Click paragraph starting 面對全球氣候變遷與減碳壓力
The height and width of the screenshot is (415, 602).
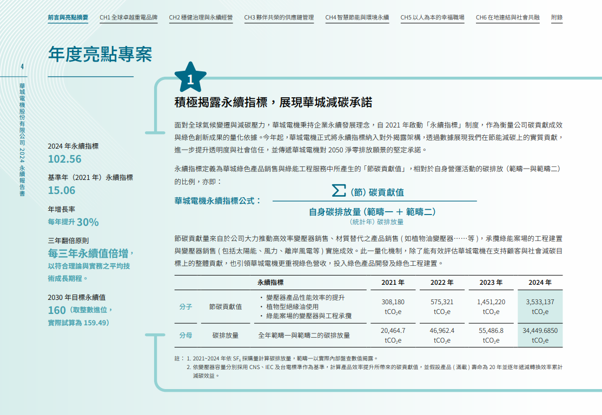click(x=369, y=137)
